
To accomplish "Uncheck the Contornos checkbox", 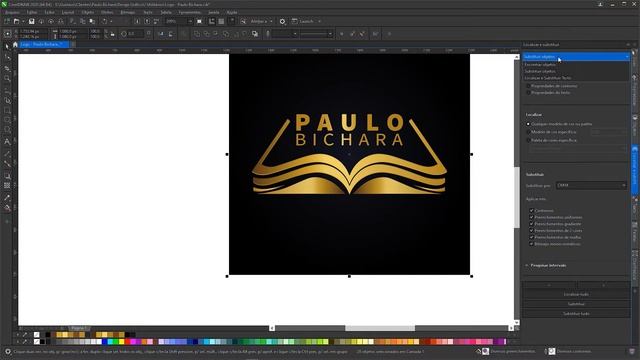I will pos(531,211).
